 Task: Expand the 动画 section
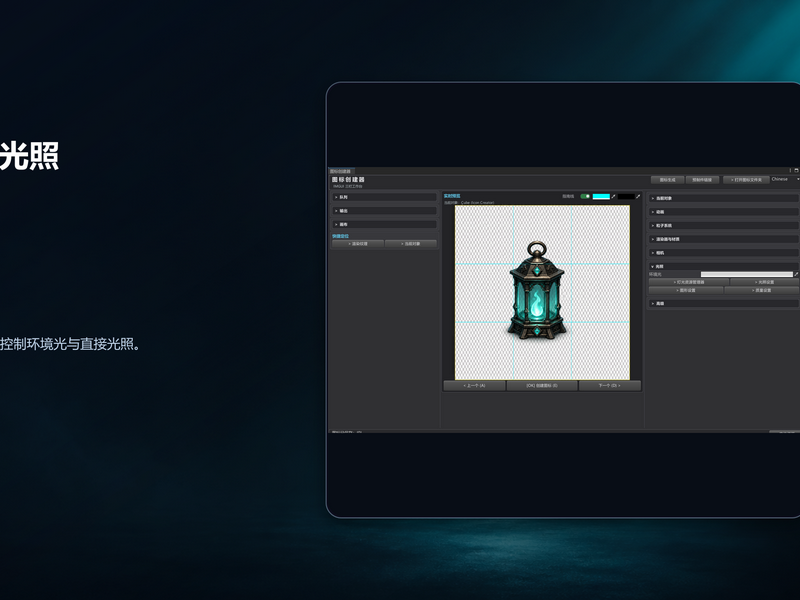723,212
